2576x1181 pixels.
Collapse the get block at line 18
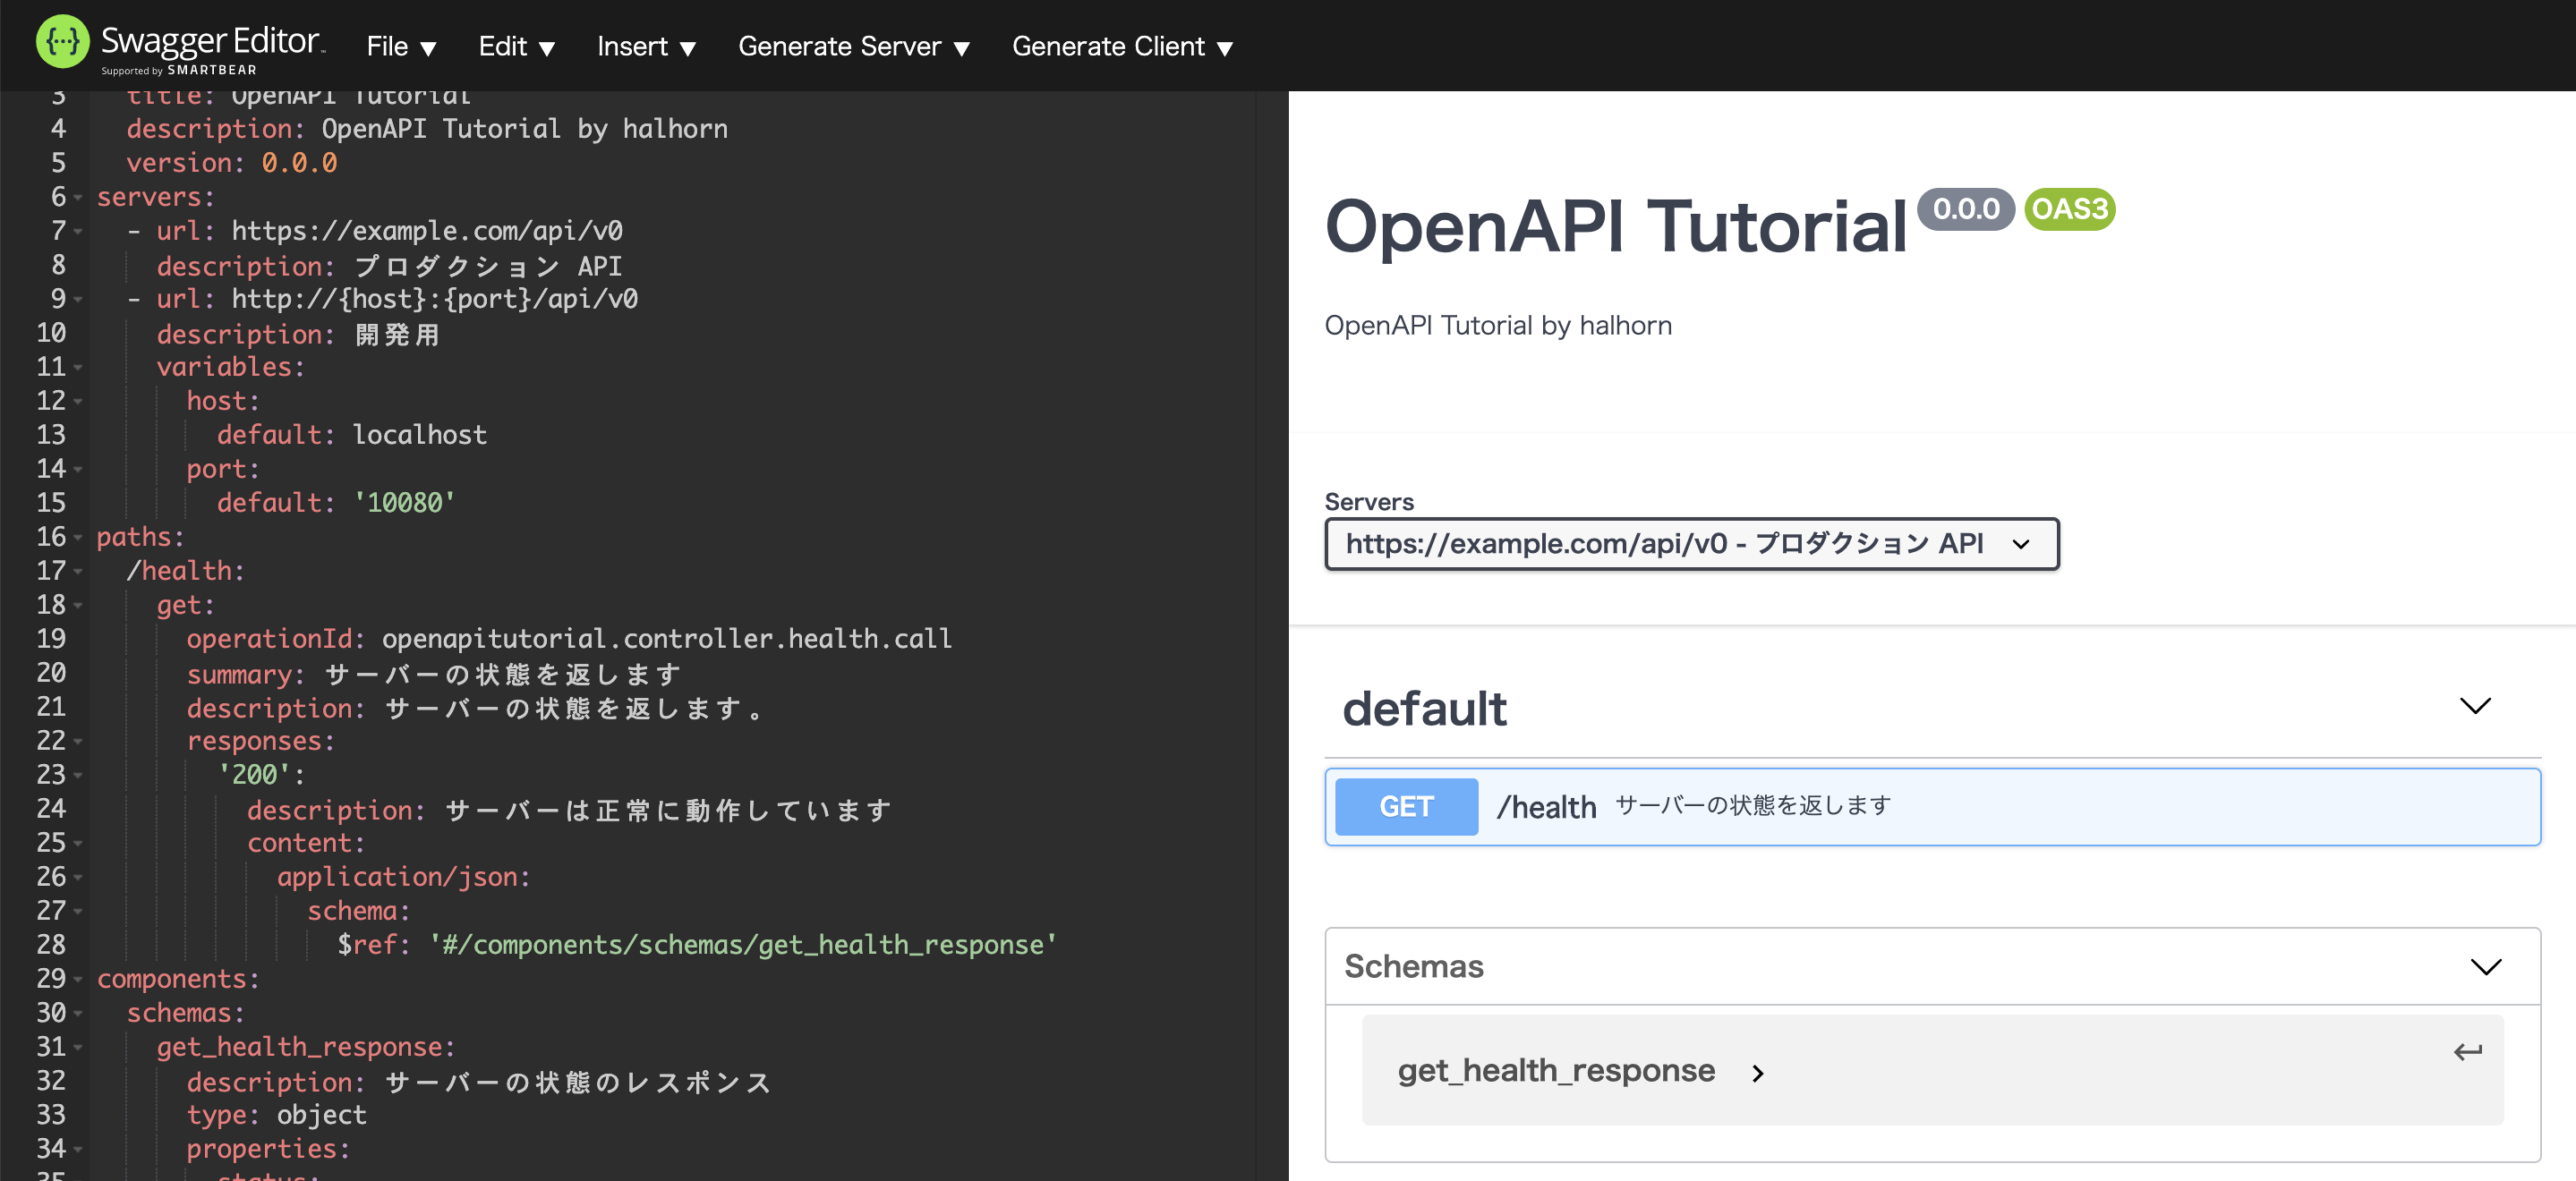tap(76, 606)
